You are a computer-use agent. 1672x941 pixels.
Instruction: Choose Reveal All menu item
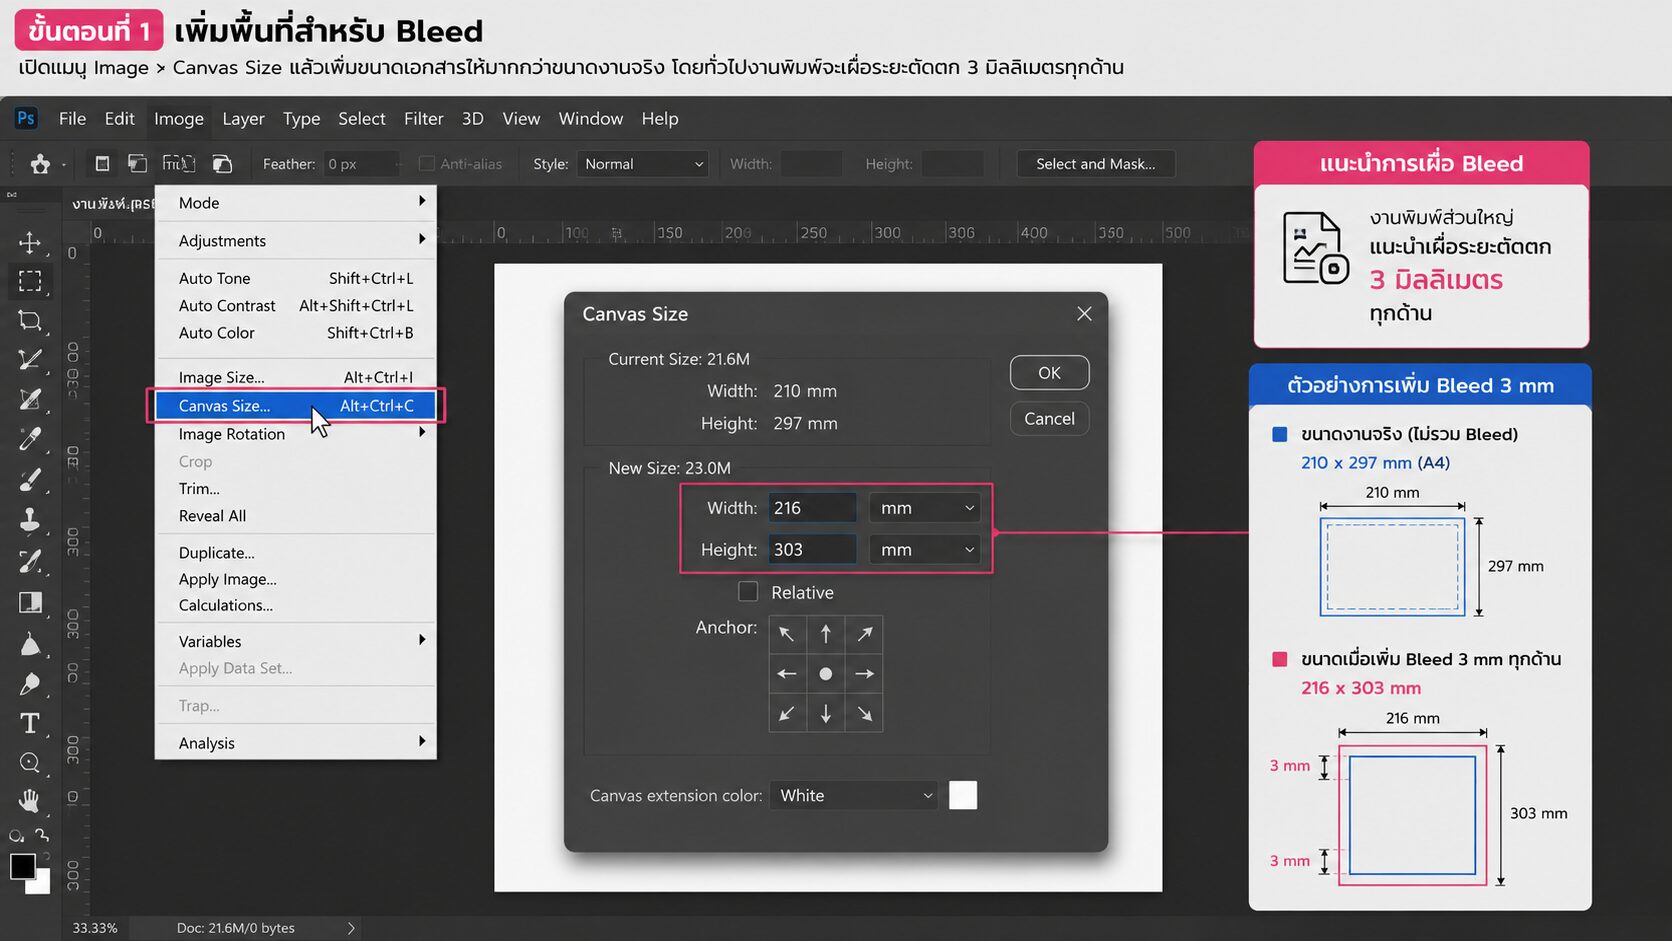point(296,516)
